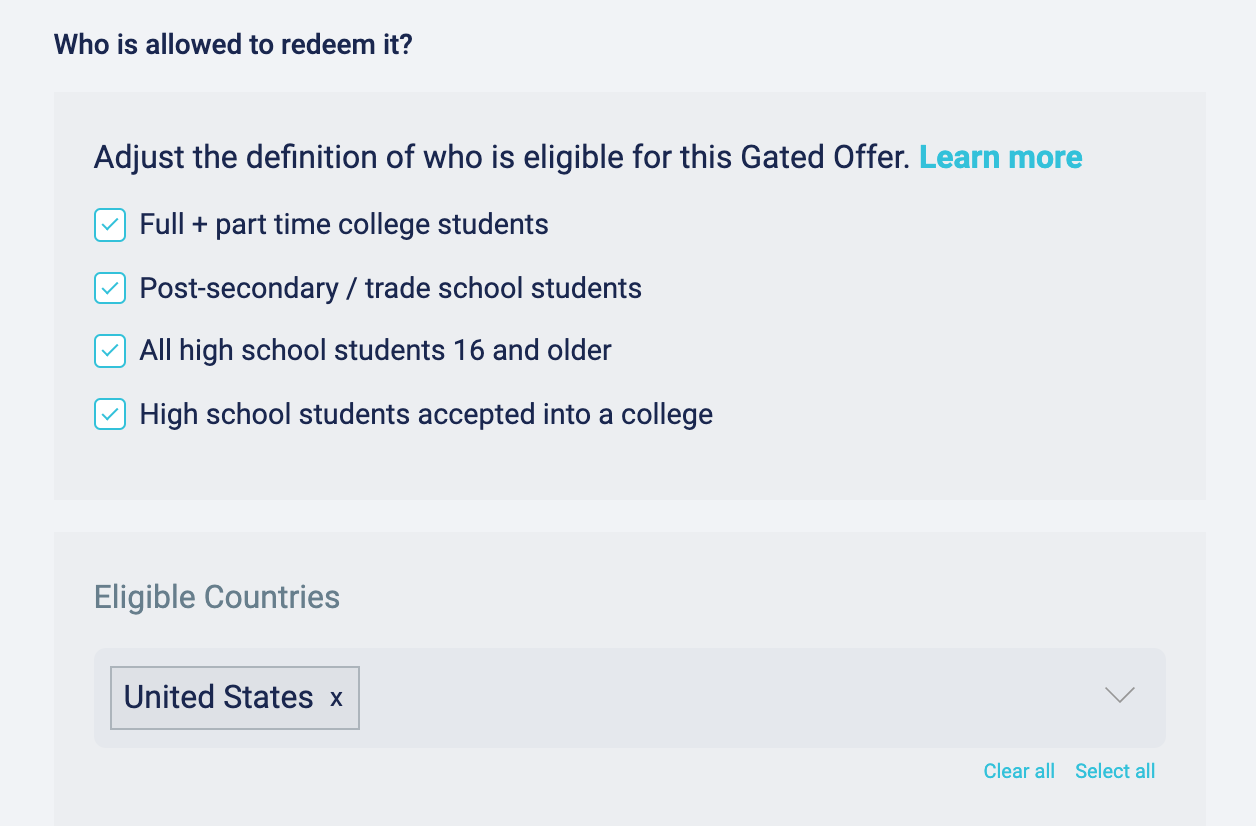Image resolution: width=1256 pixels, height=826 pixels.
Task: Click the "Adjust the definition" description text
Action: point(502,157)
